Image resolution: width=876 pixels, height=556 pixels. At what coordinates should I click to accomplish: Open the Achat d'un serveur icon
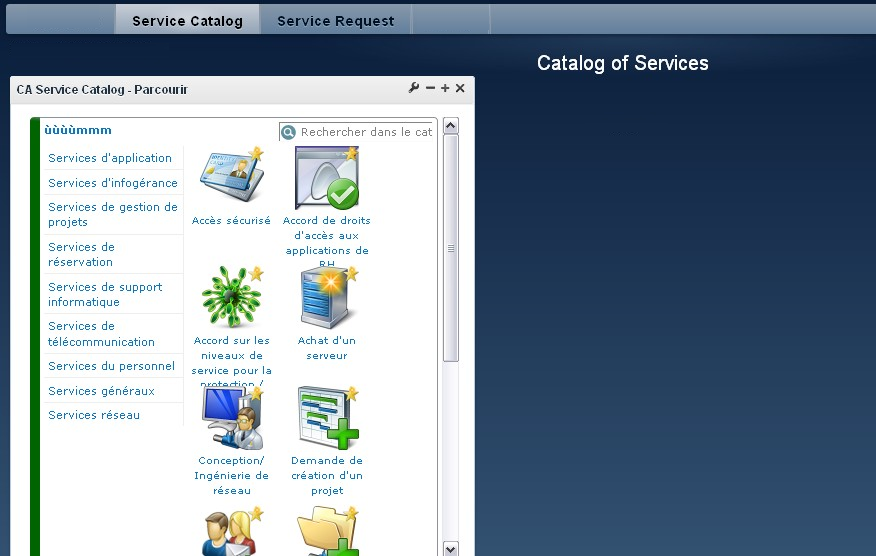coord(328,297)
